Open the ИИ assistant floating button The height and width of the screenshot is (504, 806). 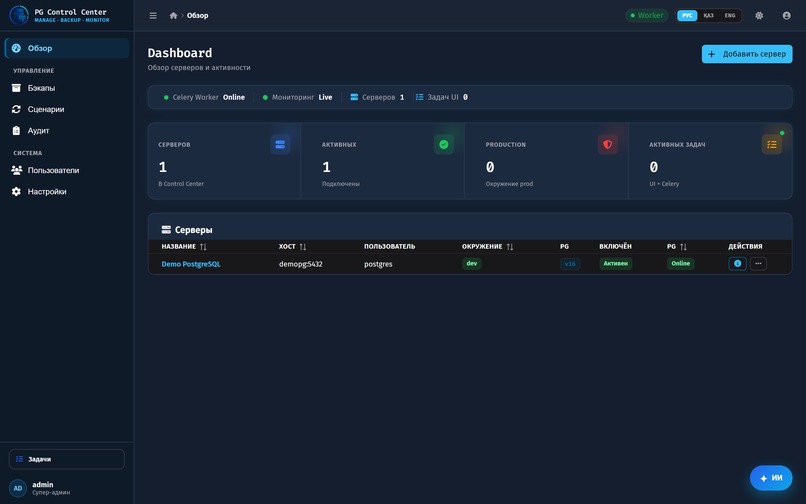(x=771, y=478)
